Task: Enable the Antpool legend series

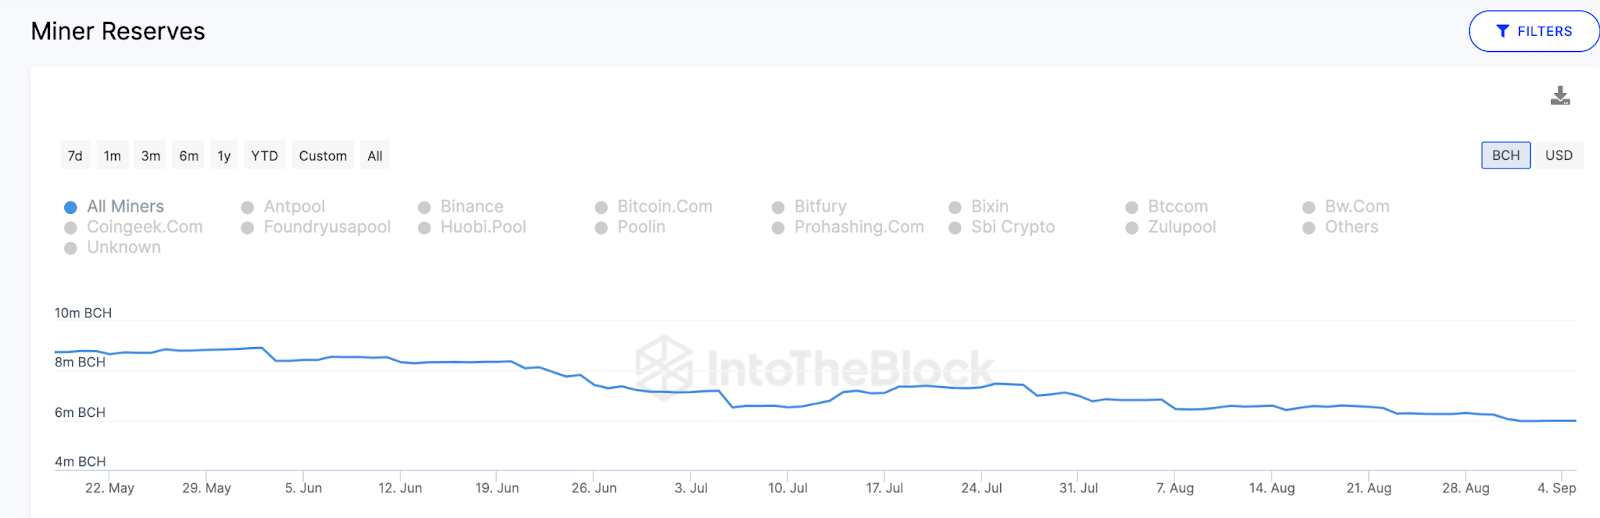Action: point(248,207)
